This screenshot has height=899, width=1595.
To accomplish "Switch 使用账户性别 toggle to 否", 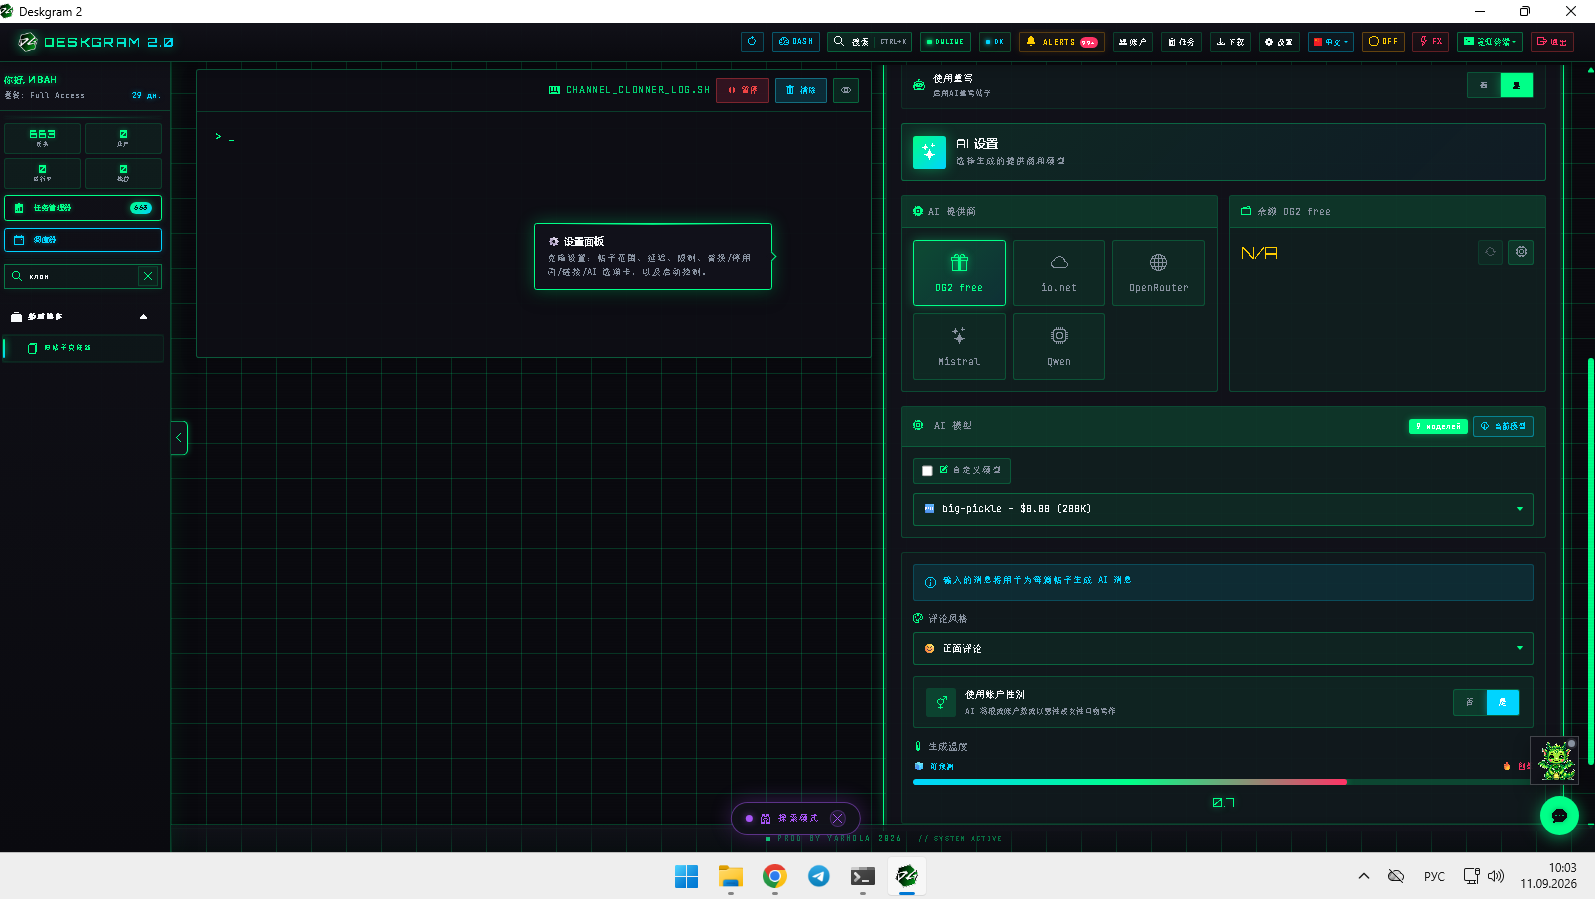I will coord(1470,702).
